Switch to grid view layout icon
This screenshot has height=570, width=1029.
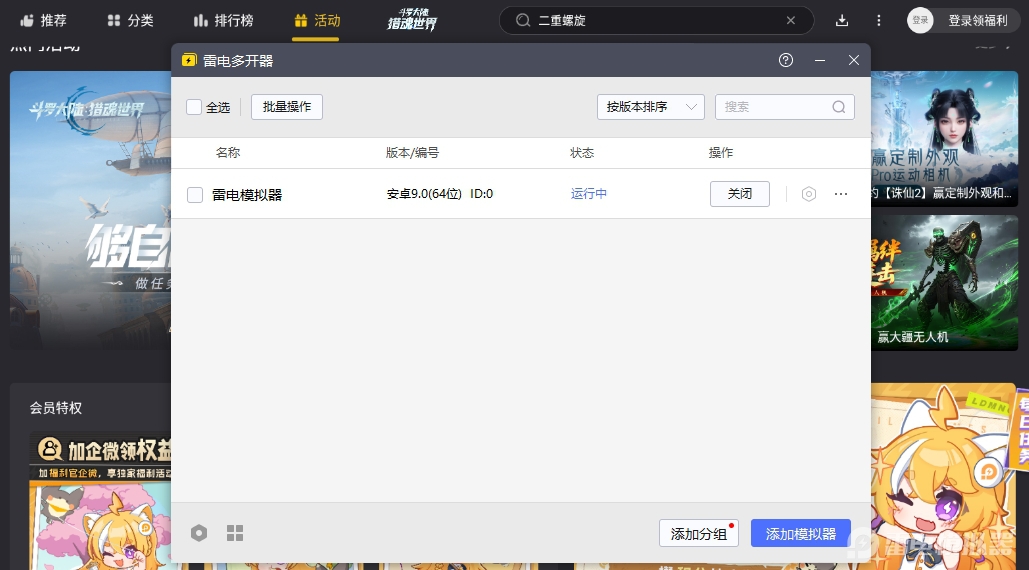(235, 533)
